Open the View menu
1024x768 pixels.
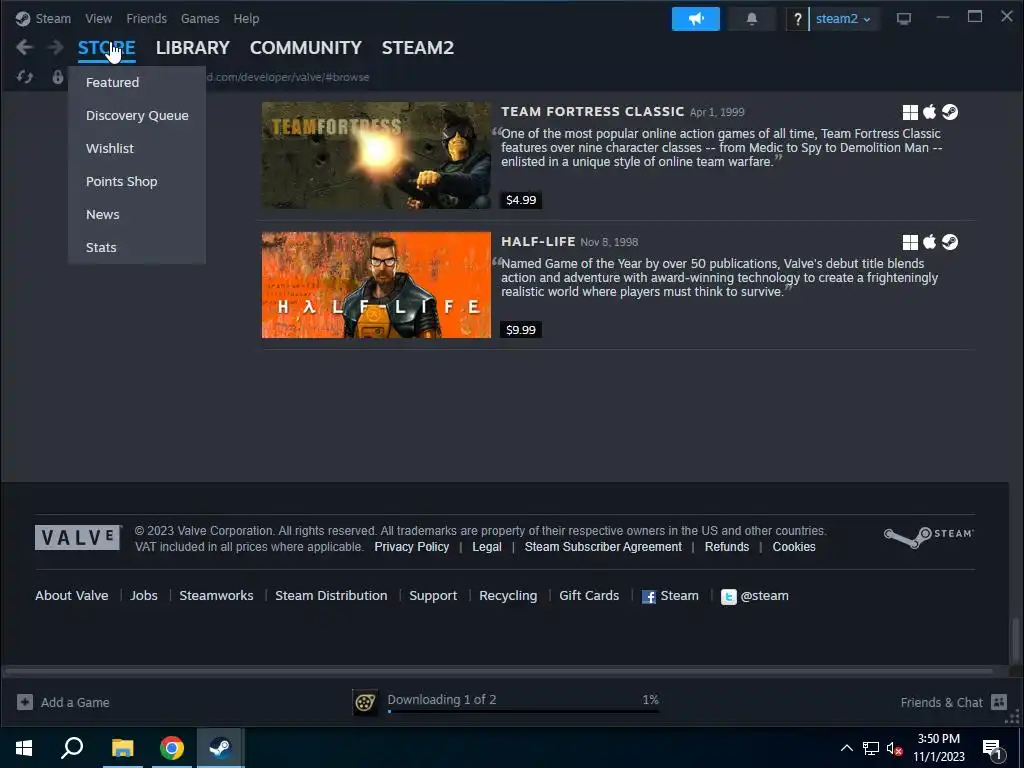tap(99, 18)
